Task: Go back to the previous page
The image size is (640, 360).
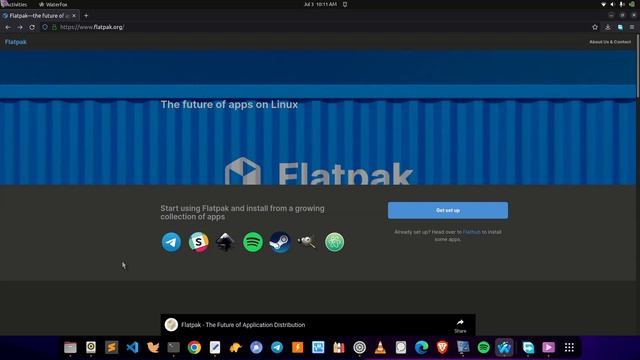Action: click(8, 27)
